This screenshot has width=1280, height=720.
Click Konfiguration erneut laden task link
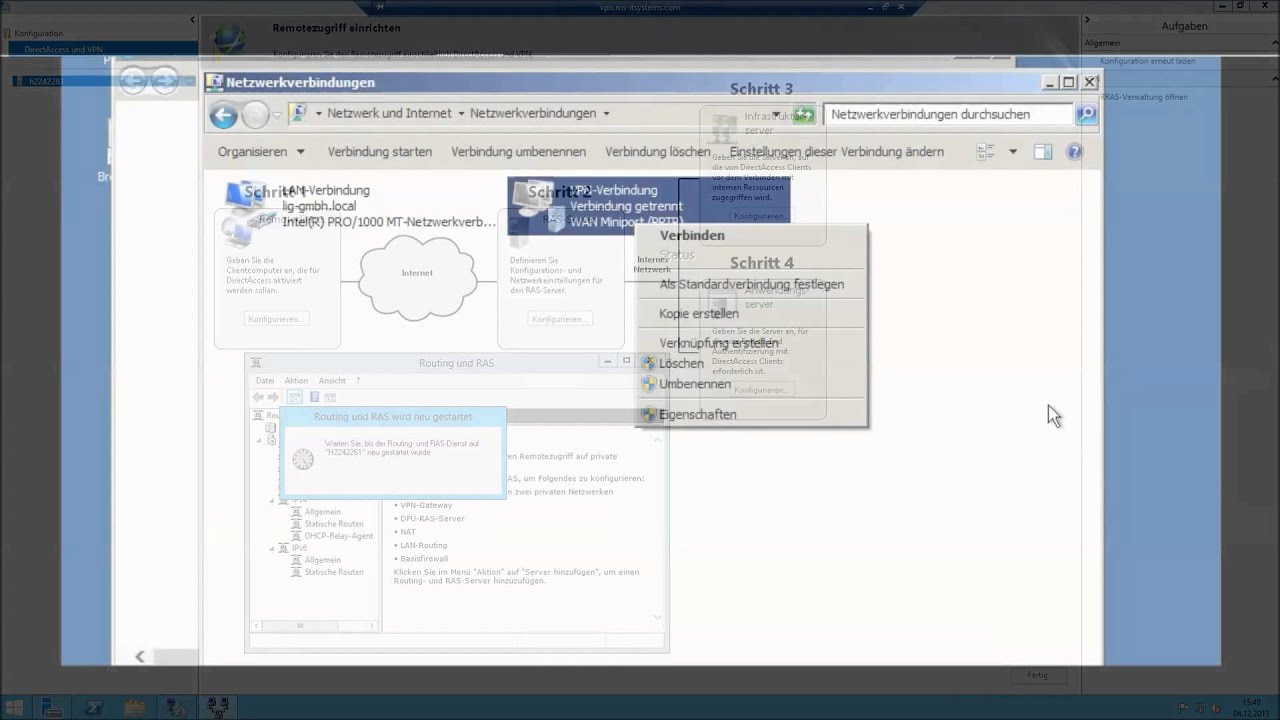pyautogui.click(x=1147, y=61)
